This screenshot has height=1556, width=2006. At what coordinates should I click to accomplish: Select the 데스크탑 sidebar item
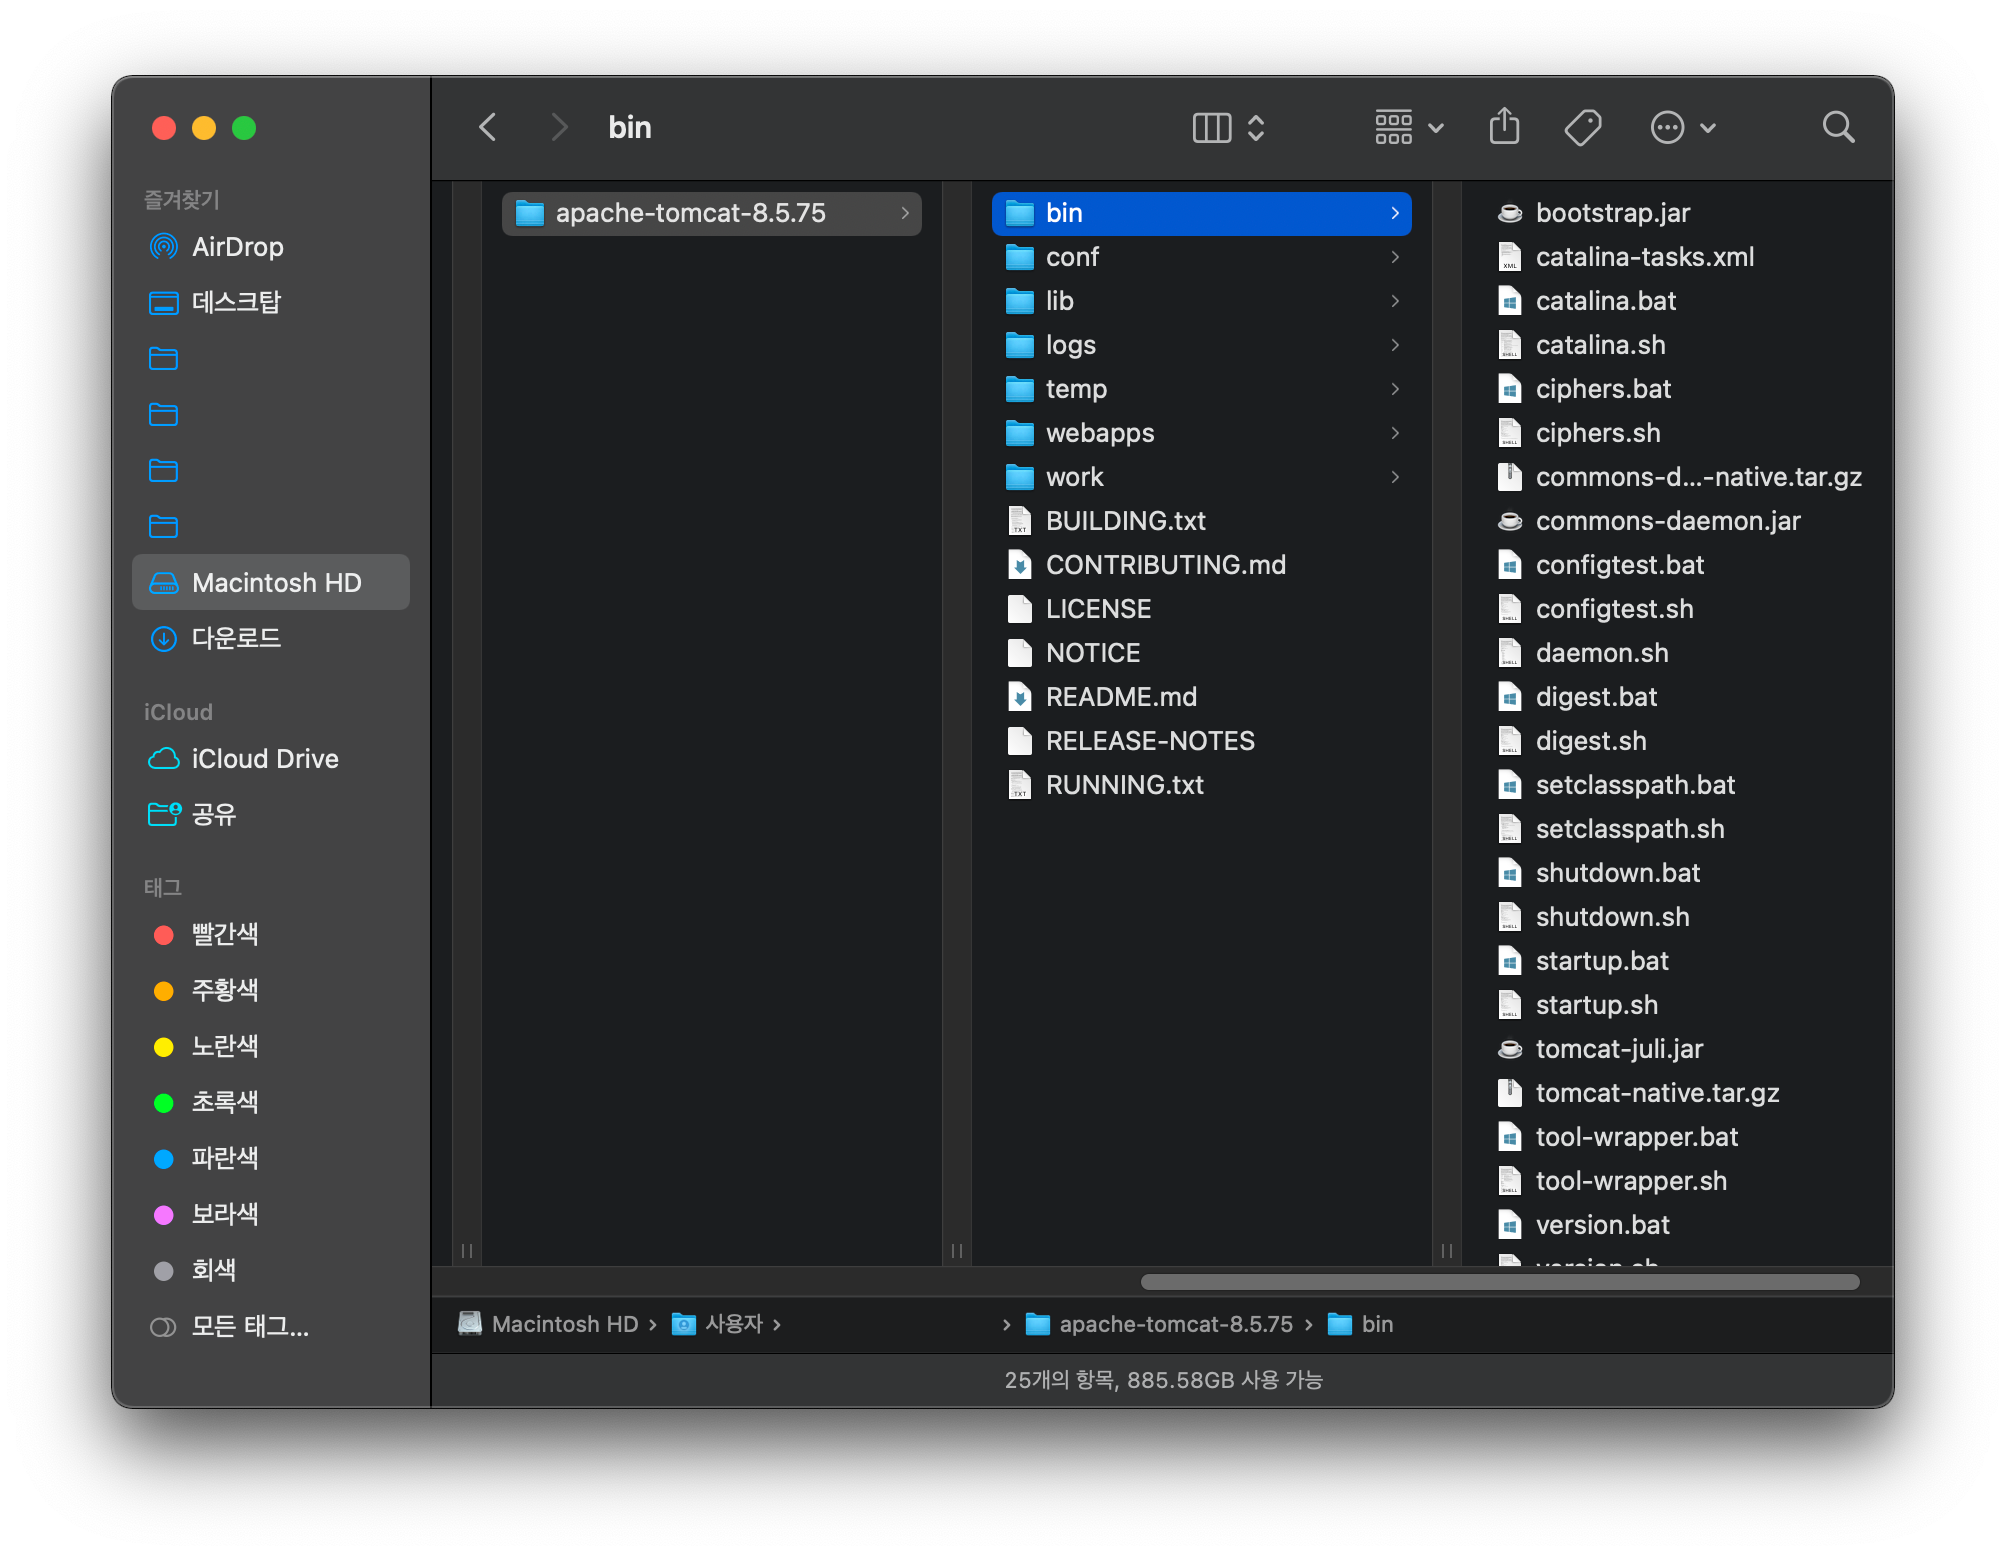click(x=236, y=302)
